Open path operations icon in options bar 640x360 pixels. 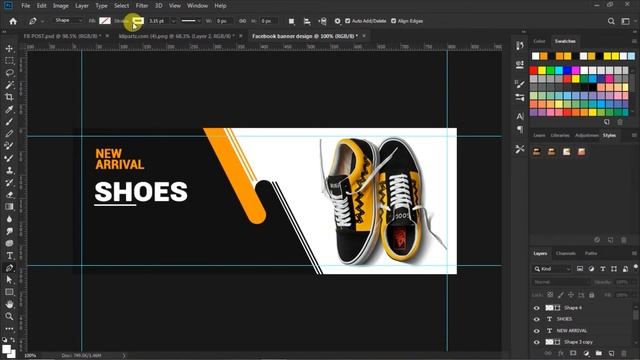pyautogui.click(x=291, y=21)
